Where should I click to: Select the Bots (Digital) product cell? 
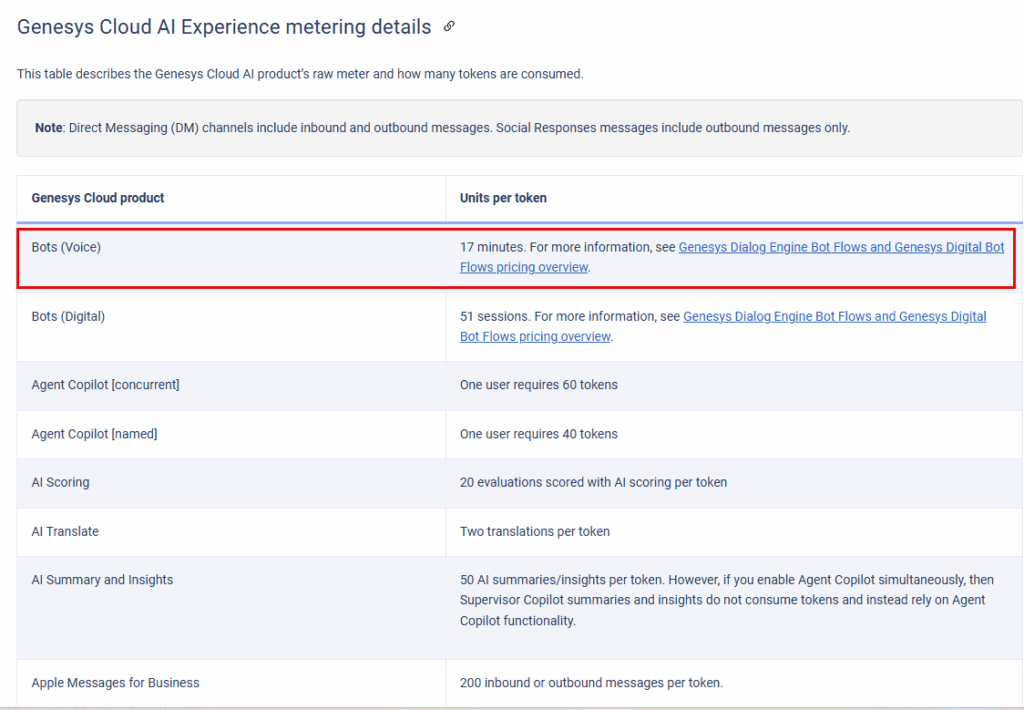point(69,316)
